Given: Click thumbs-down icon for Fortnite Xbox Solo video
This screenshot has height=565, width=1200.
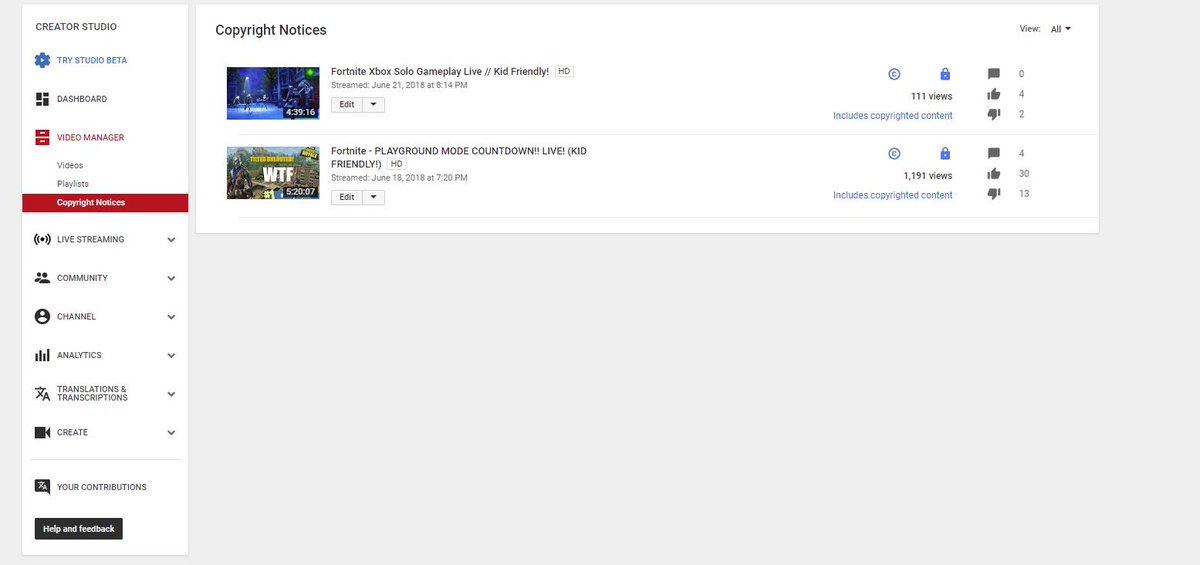Looking at the screenshot, I should (x=994, y=114).
